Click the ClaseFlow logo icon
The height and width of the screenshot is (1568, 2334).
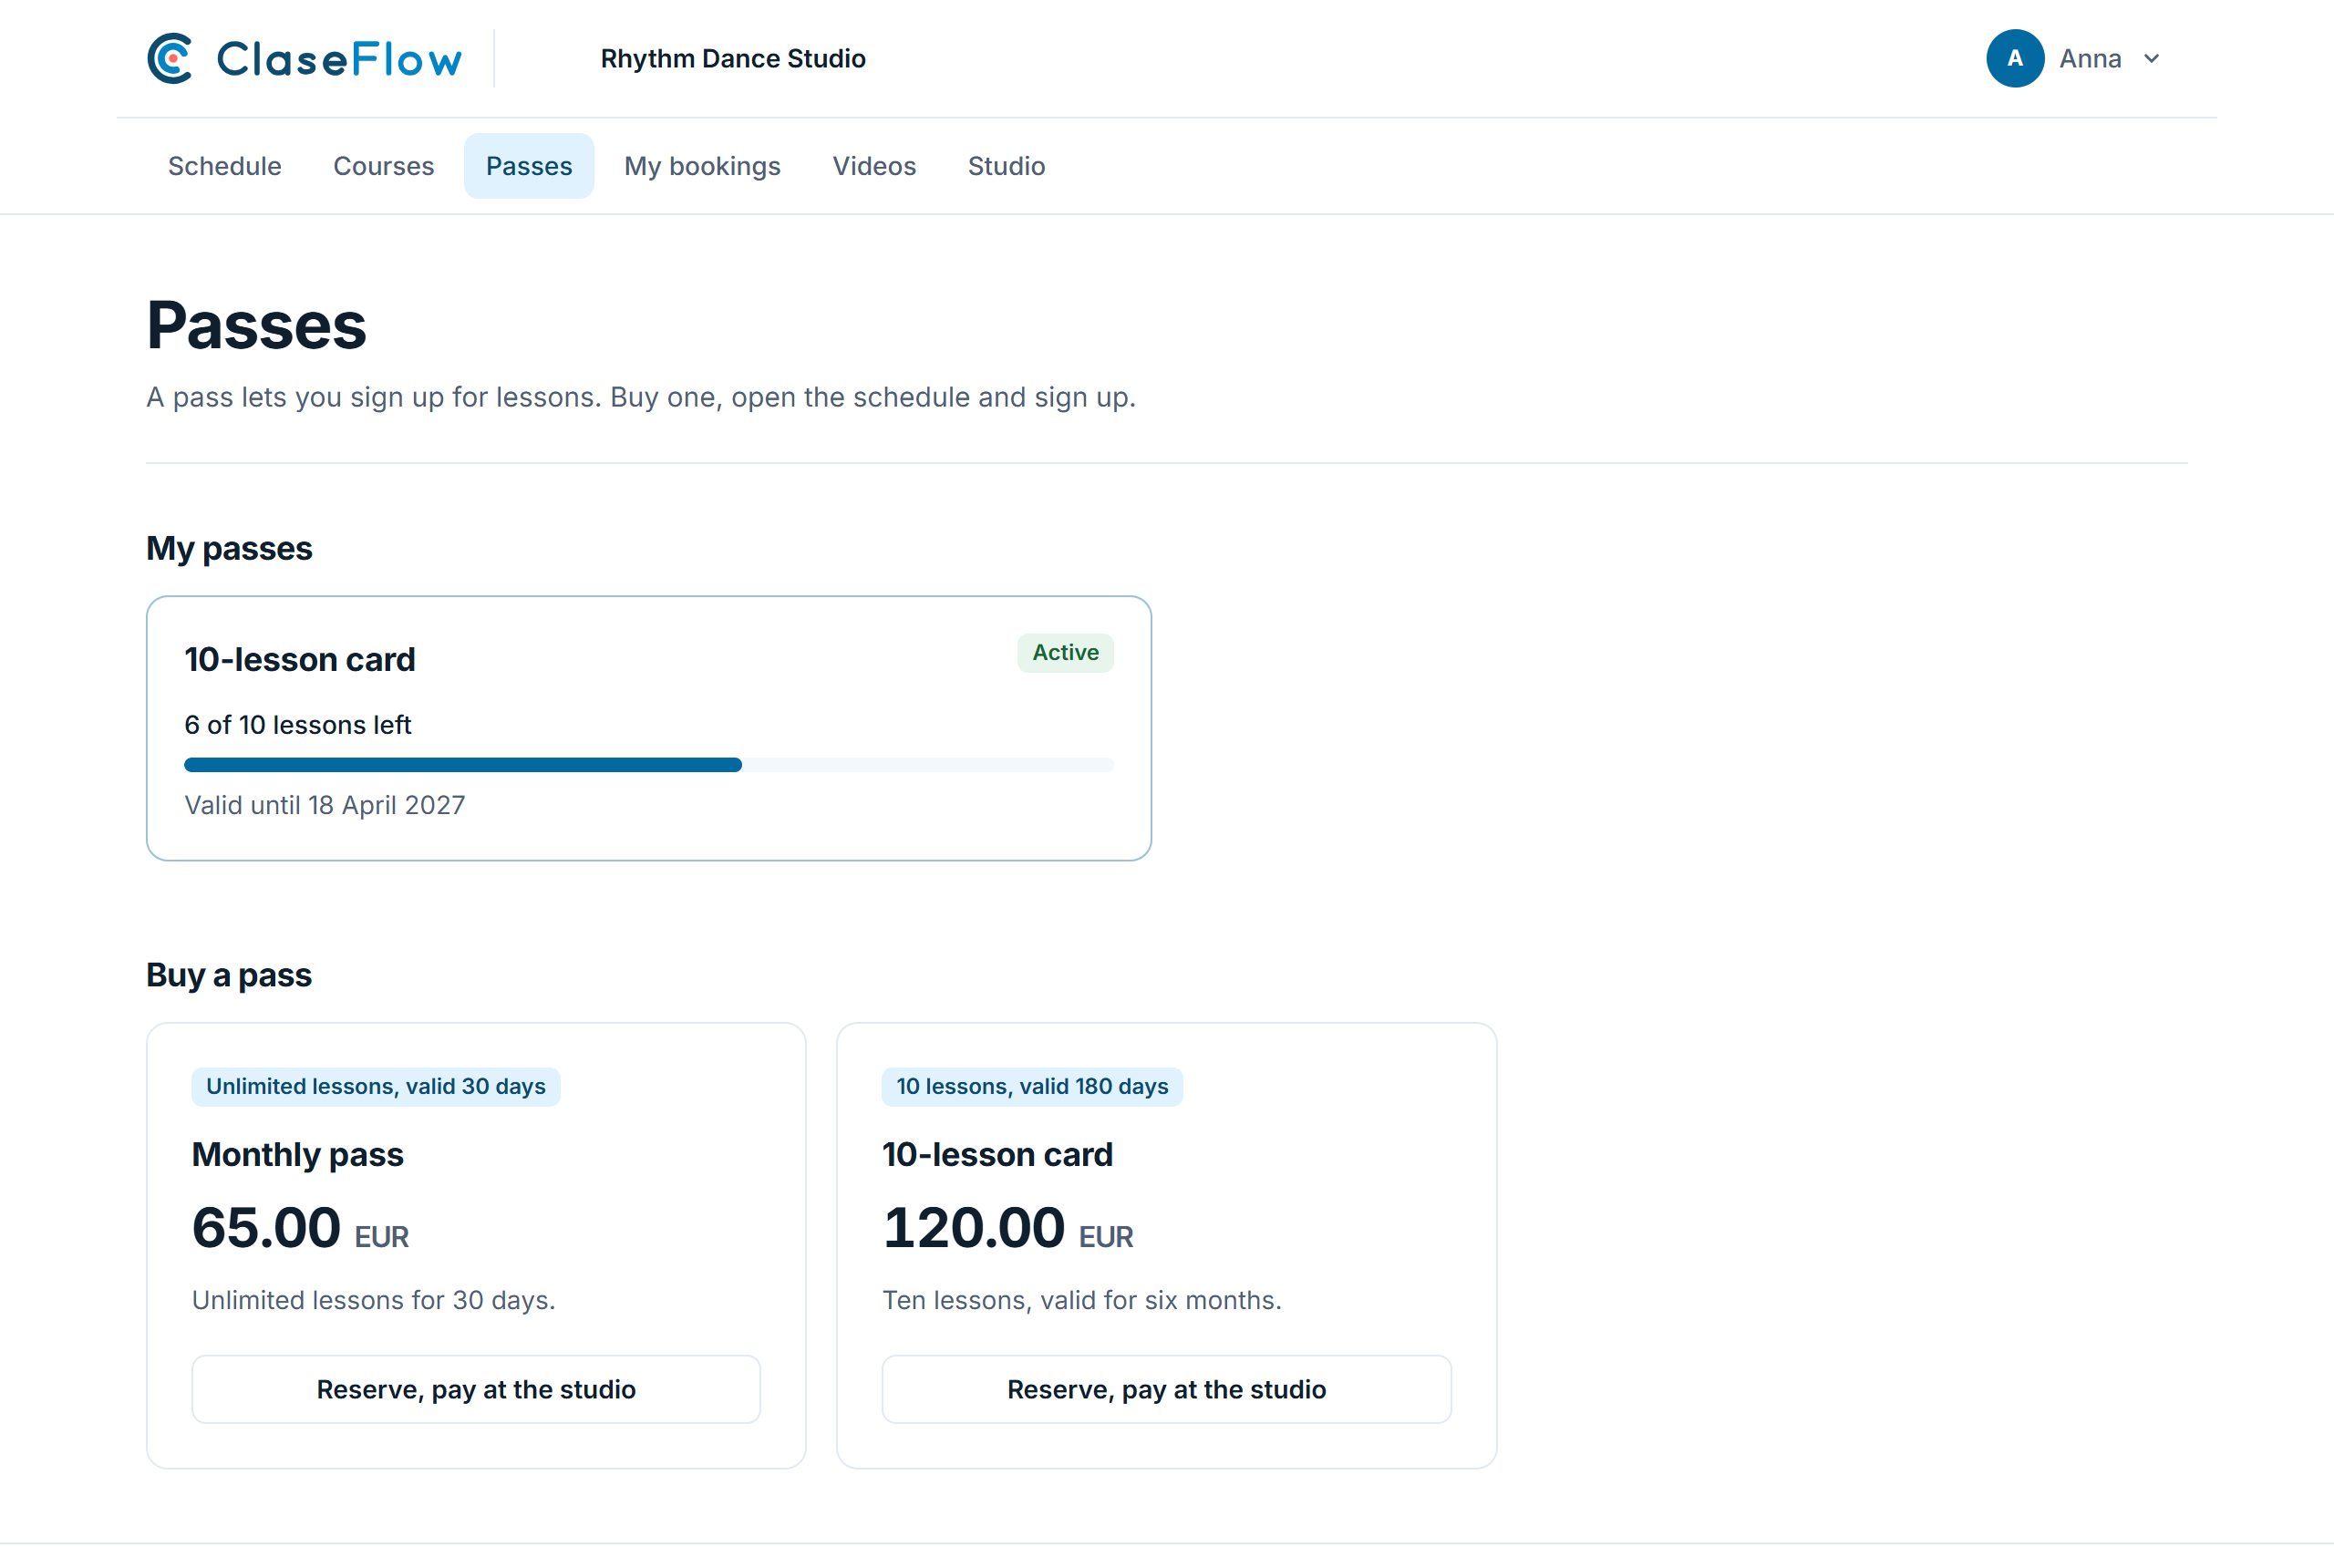pyautogui.click(x=170, y=58)
